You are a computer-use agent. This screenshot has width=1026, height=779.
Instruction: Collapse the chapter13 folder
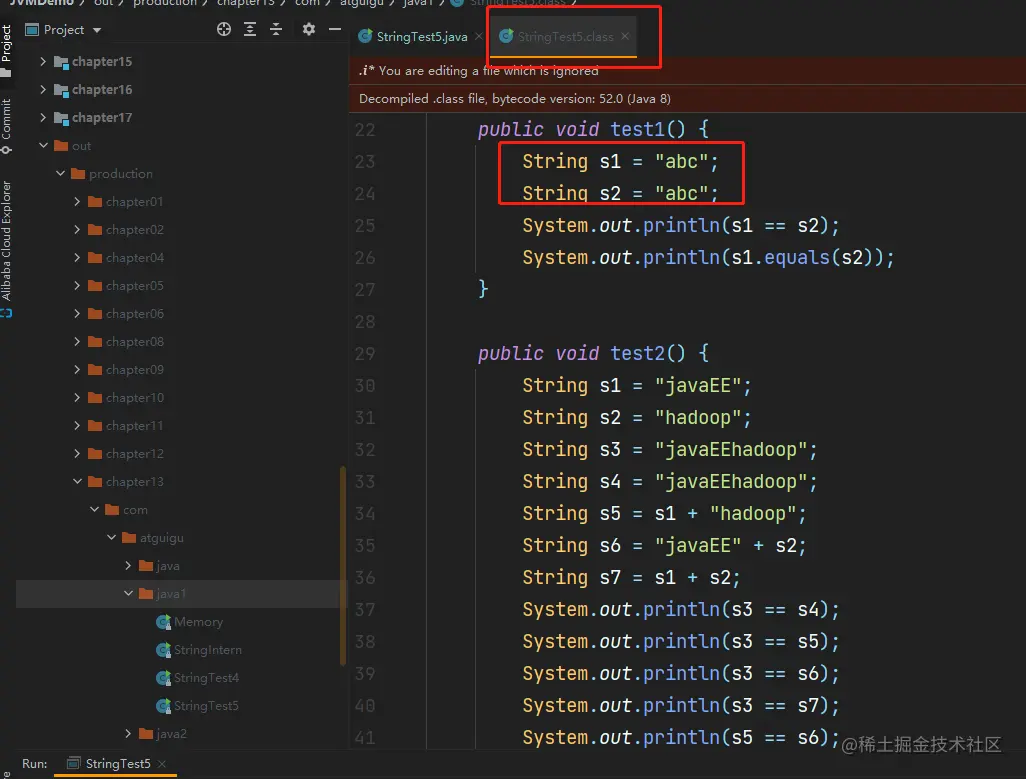click(x=77, y=481)
